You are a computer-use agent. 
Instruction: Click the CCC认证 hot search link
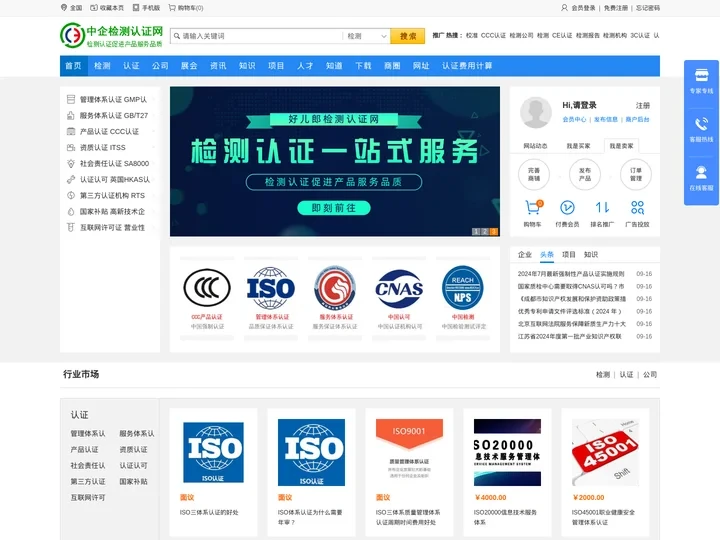coord(493,35)
